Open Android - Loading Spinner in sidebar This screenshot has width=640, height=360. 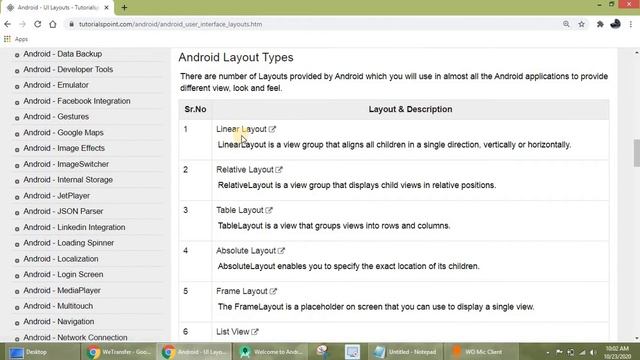69,243
